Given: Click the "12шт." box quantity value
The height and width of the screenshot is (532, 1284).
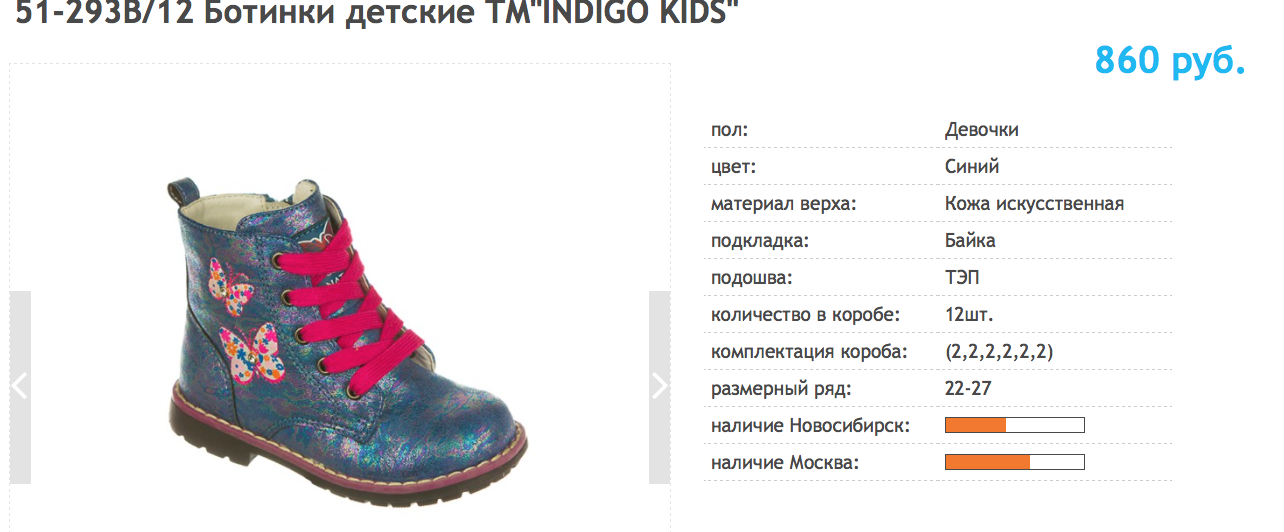Looking at the screenshot, I should pyautogui.click(x=968, y=315).
